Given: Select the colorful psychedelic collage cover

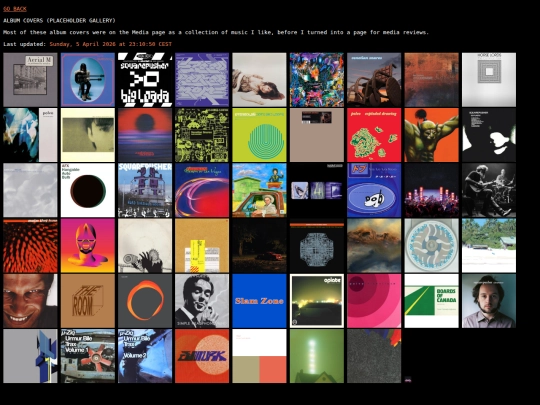Looking at the screenshot, I should (x=317, y=80).
